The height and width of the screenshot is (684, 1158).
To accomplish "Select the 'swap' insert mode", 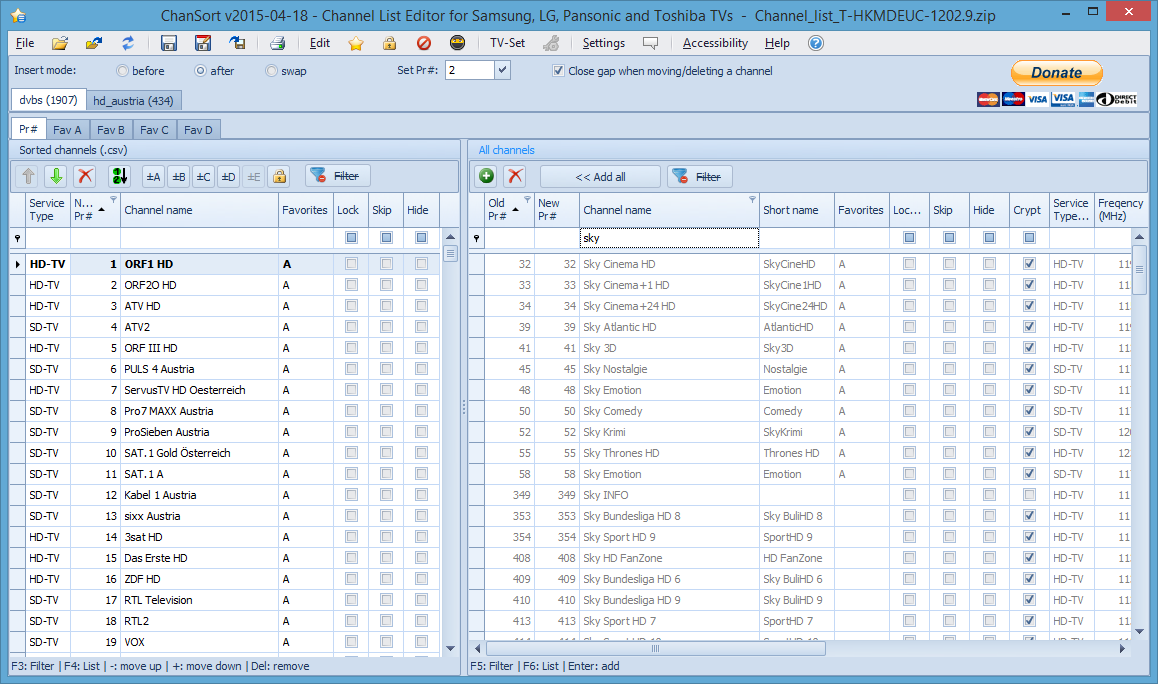I will tap(272, 71).
